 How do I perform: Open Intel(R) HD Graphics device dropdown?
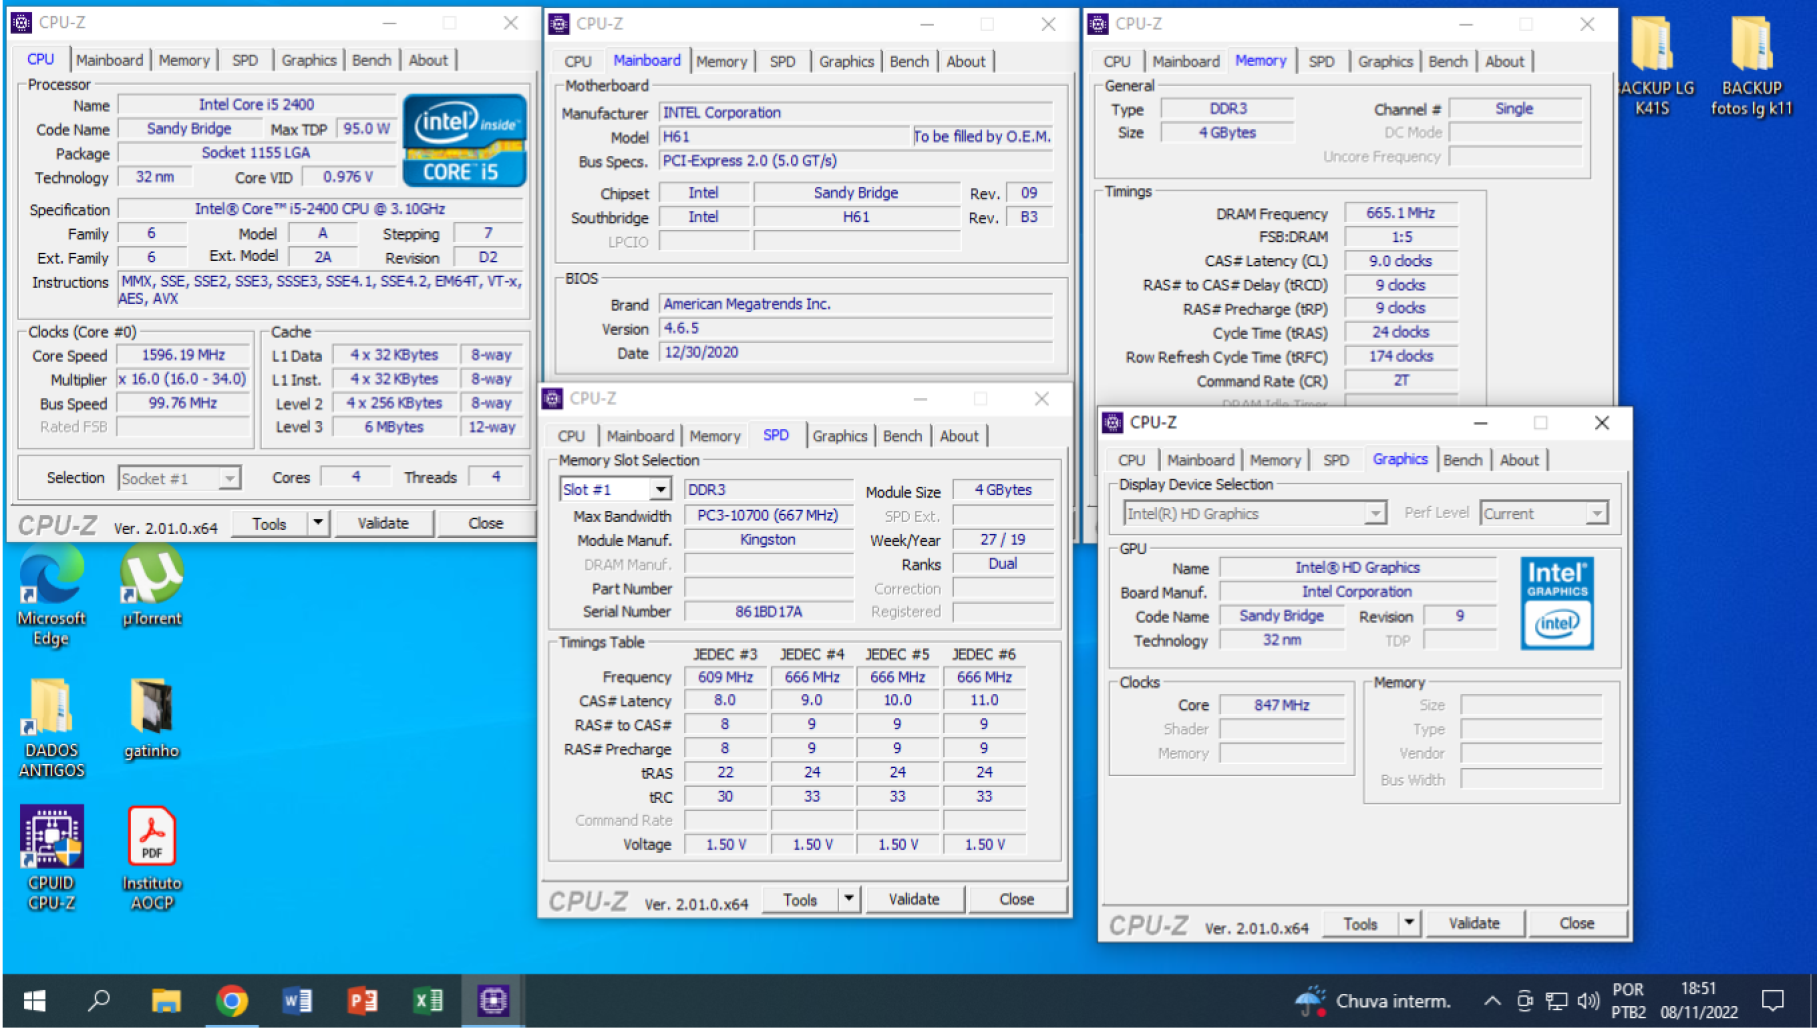[x=1376, y=514]
